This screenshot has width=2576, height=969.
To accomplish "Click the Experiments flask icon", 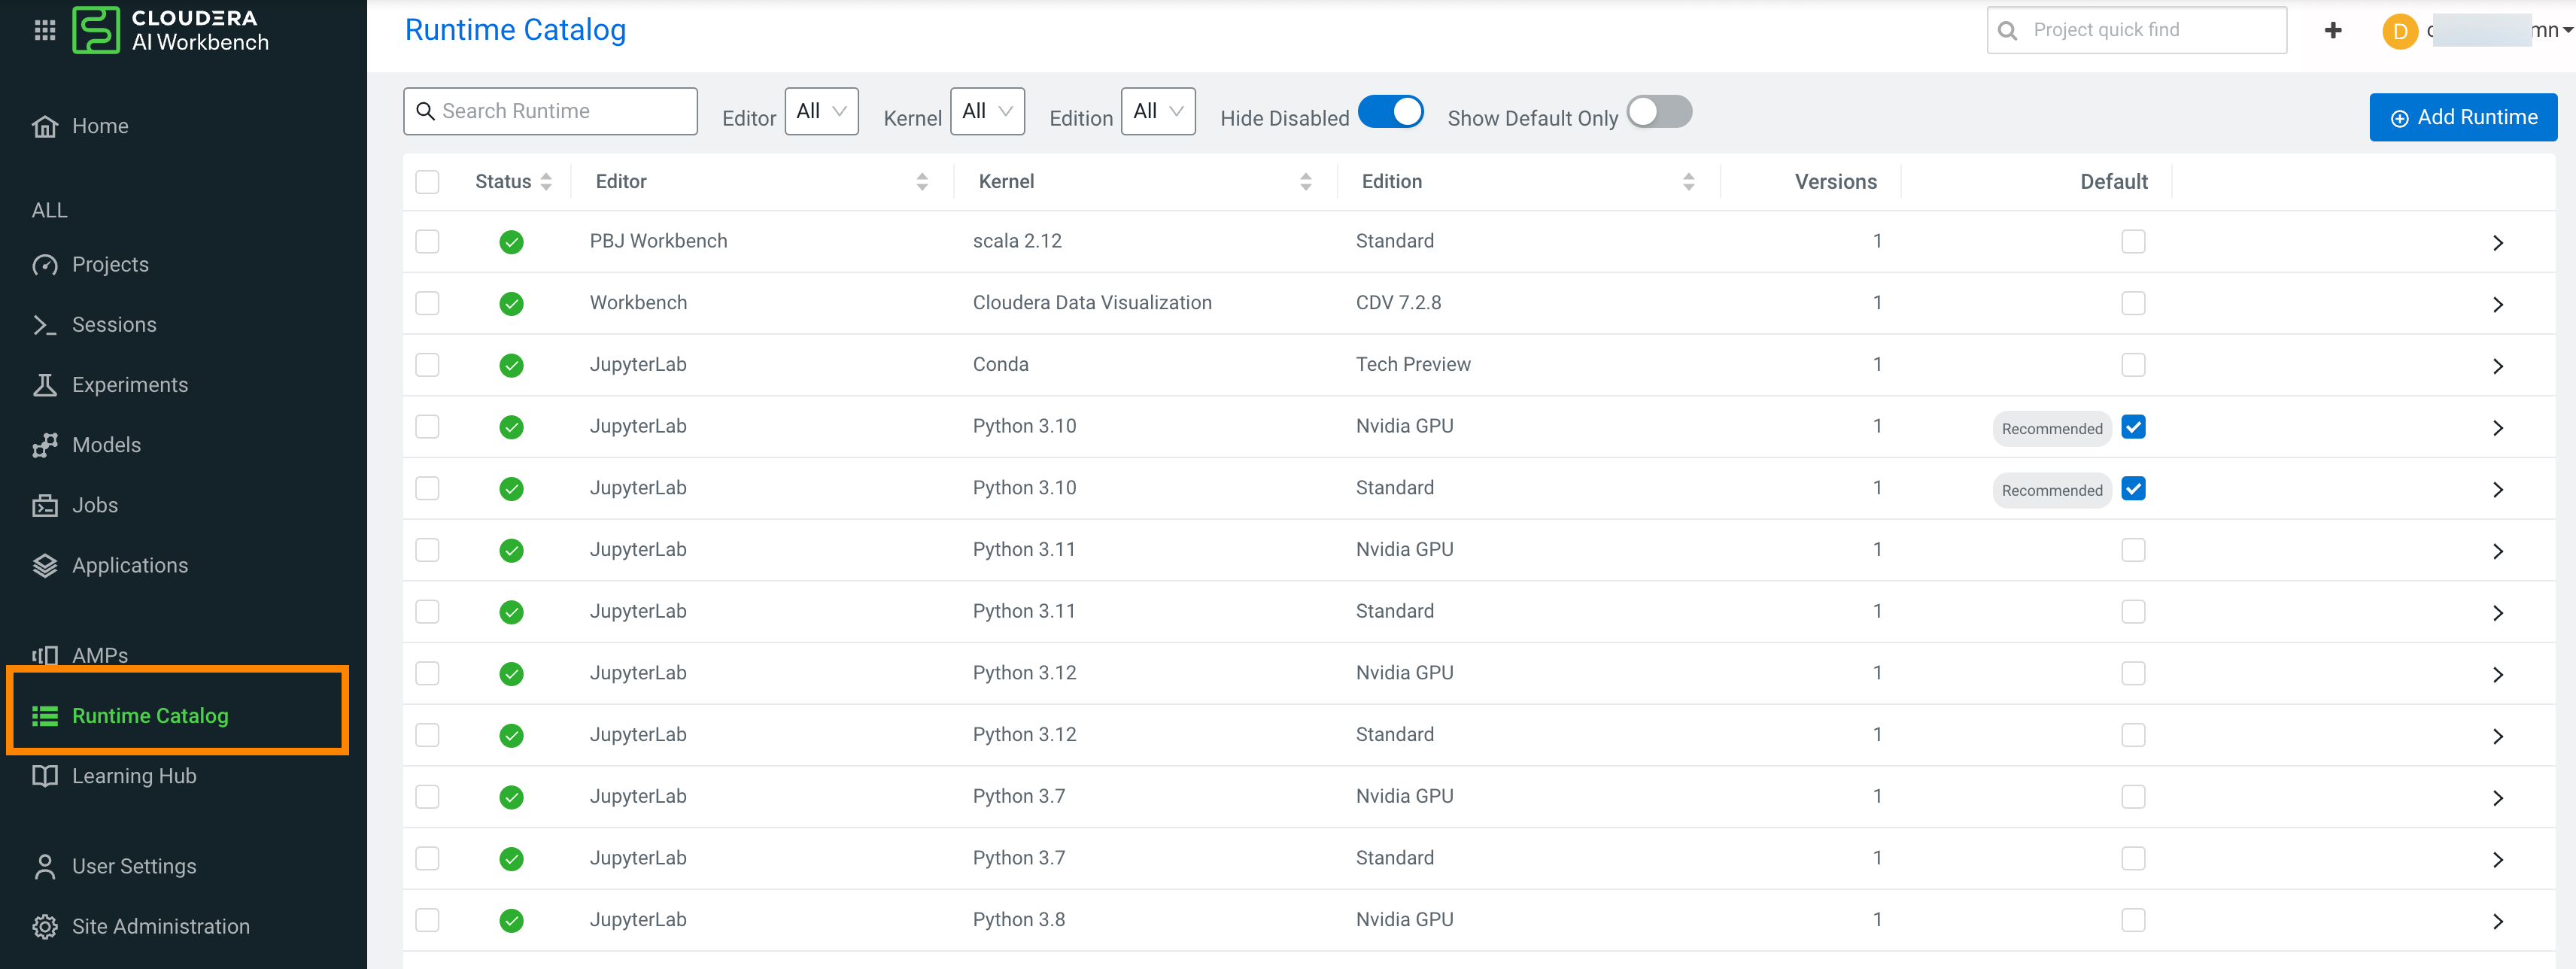I will (45, 385).
